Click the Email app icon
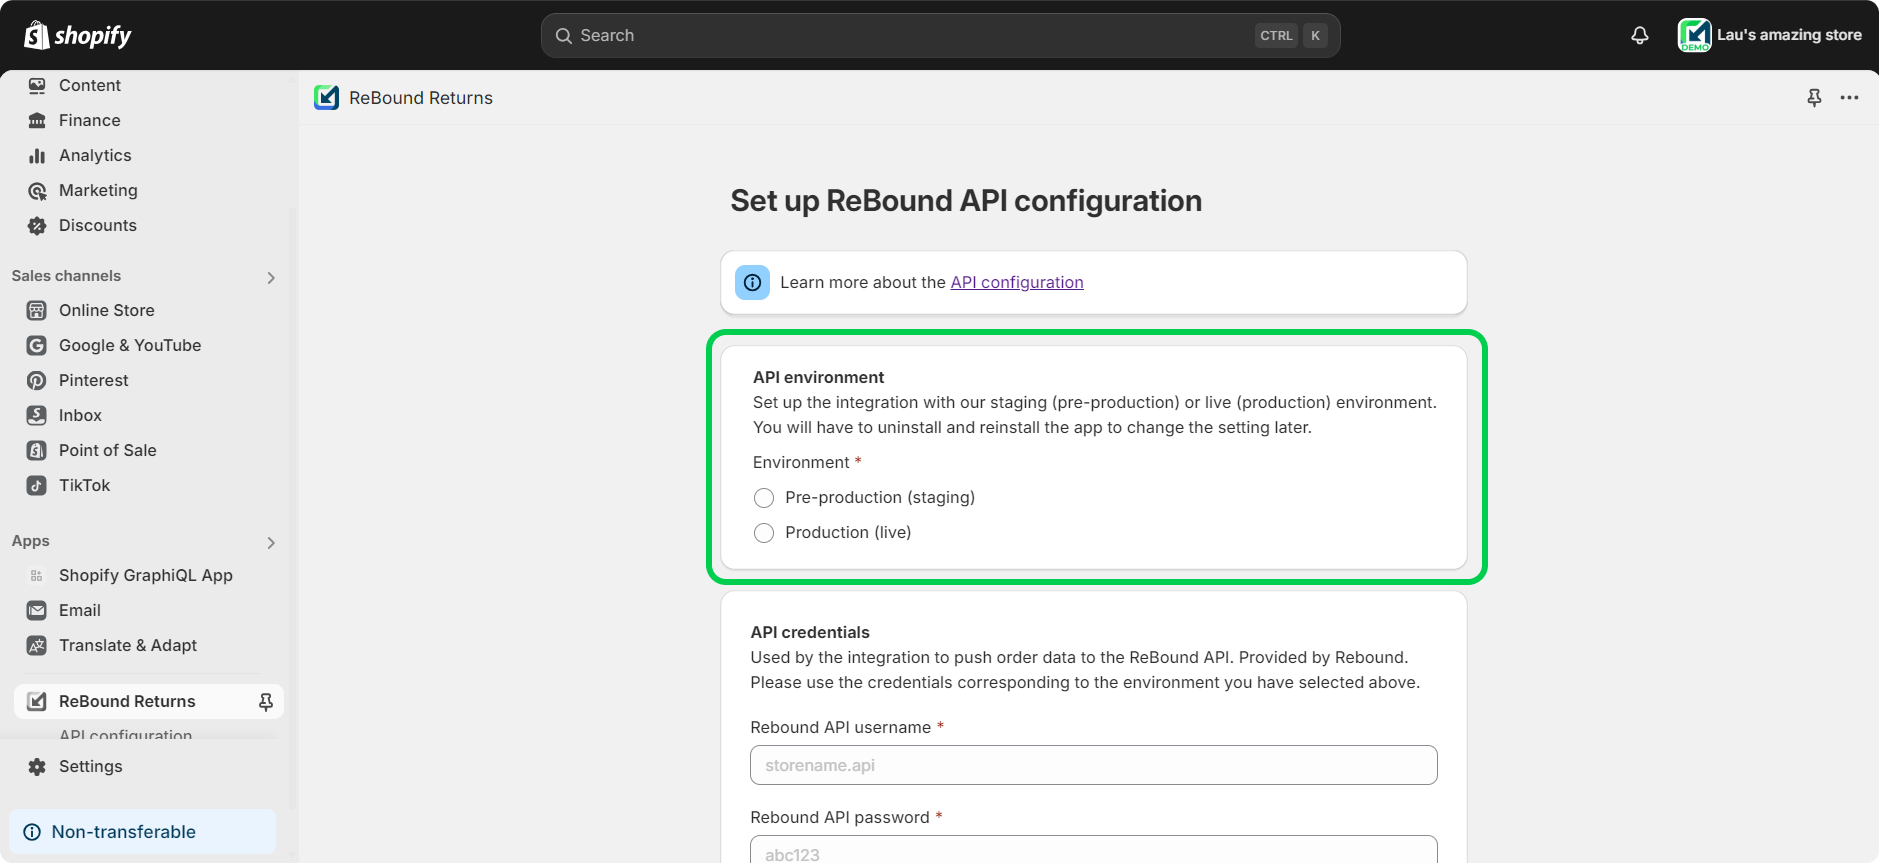The width and height of the screenshot is (1879, 863). [x=37, y=610]
